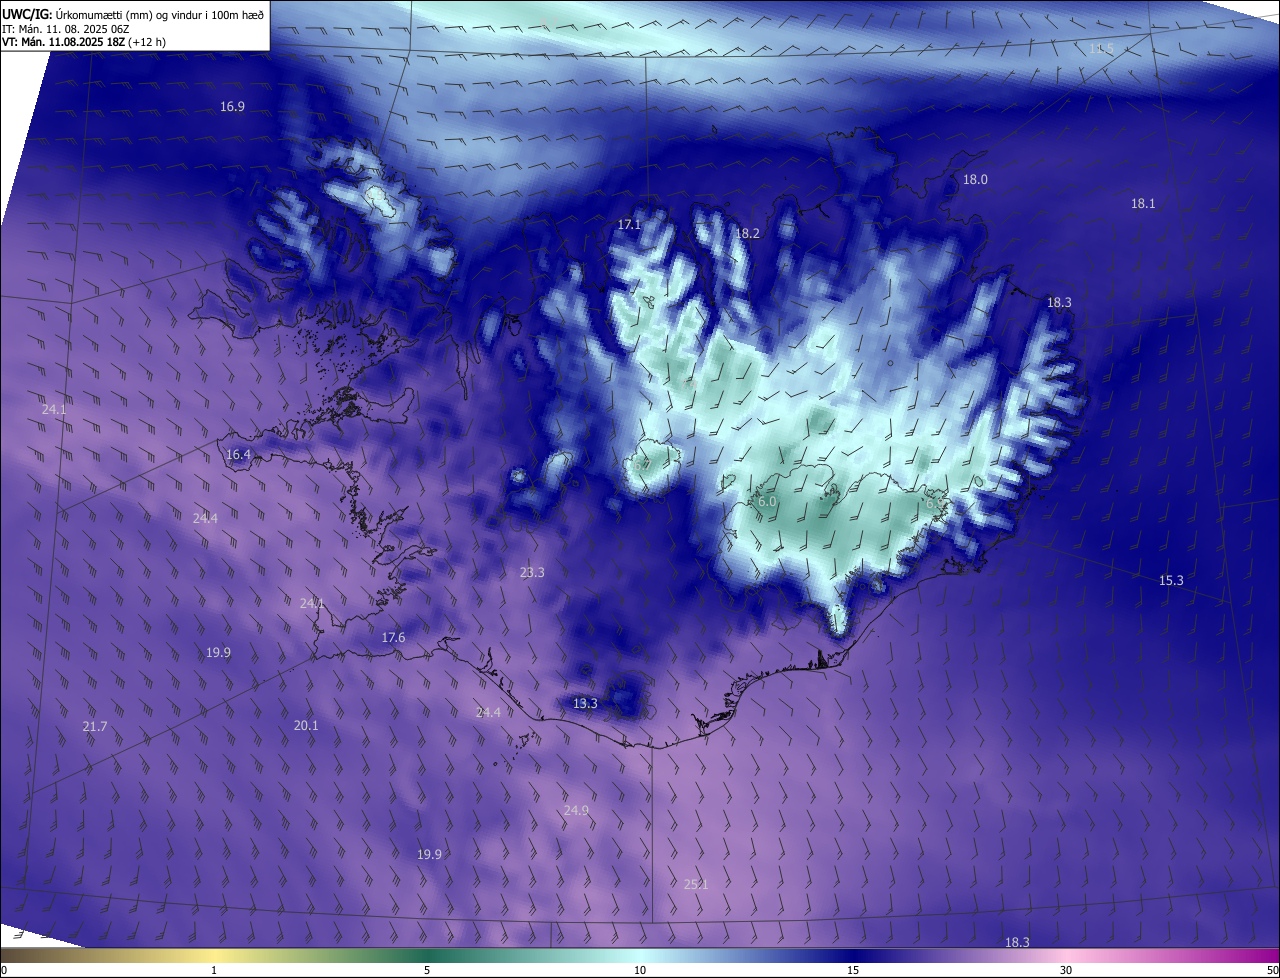This screenshot has width=1280, height=978.
Task: Click the 15.3 value label
Action: tap(1171, 580)
